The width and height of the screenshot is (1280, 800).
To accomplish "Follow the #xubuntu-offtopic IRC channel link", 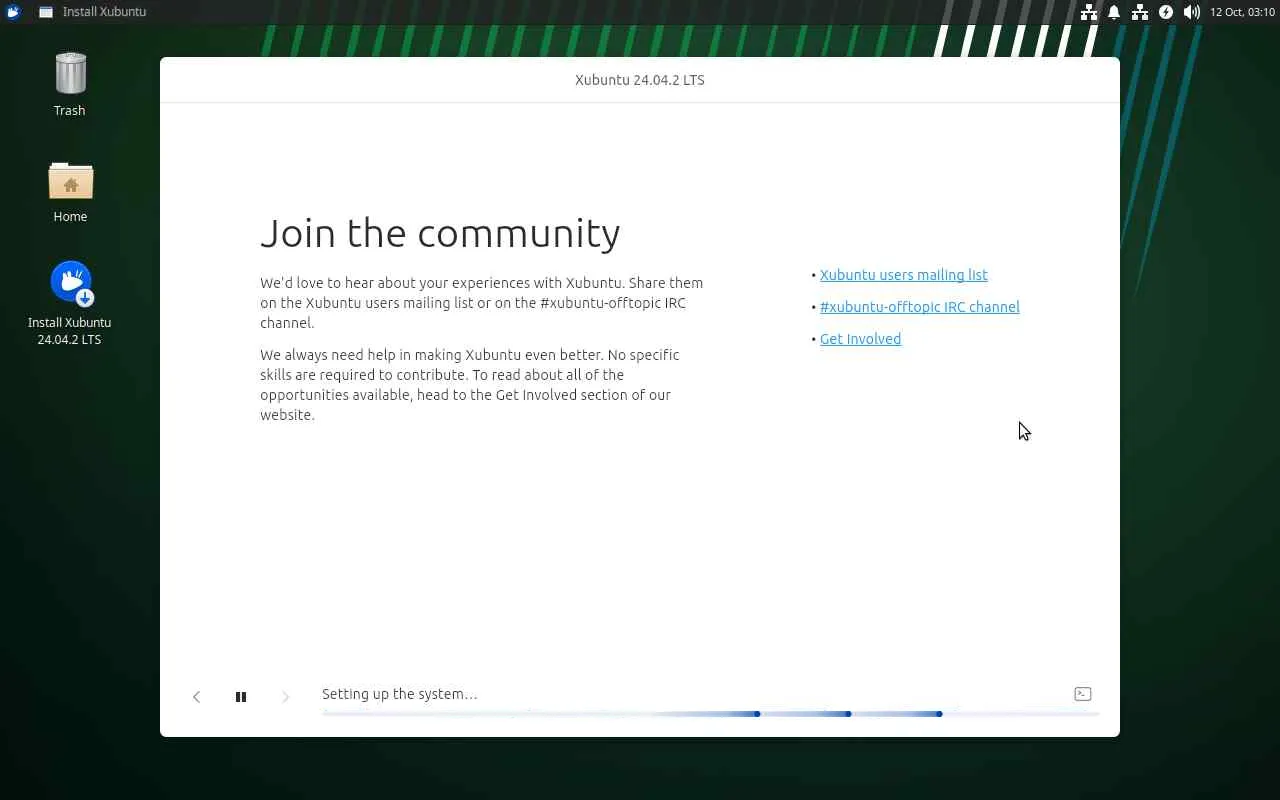I will tap(920, 307).
